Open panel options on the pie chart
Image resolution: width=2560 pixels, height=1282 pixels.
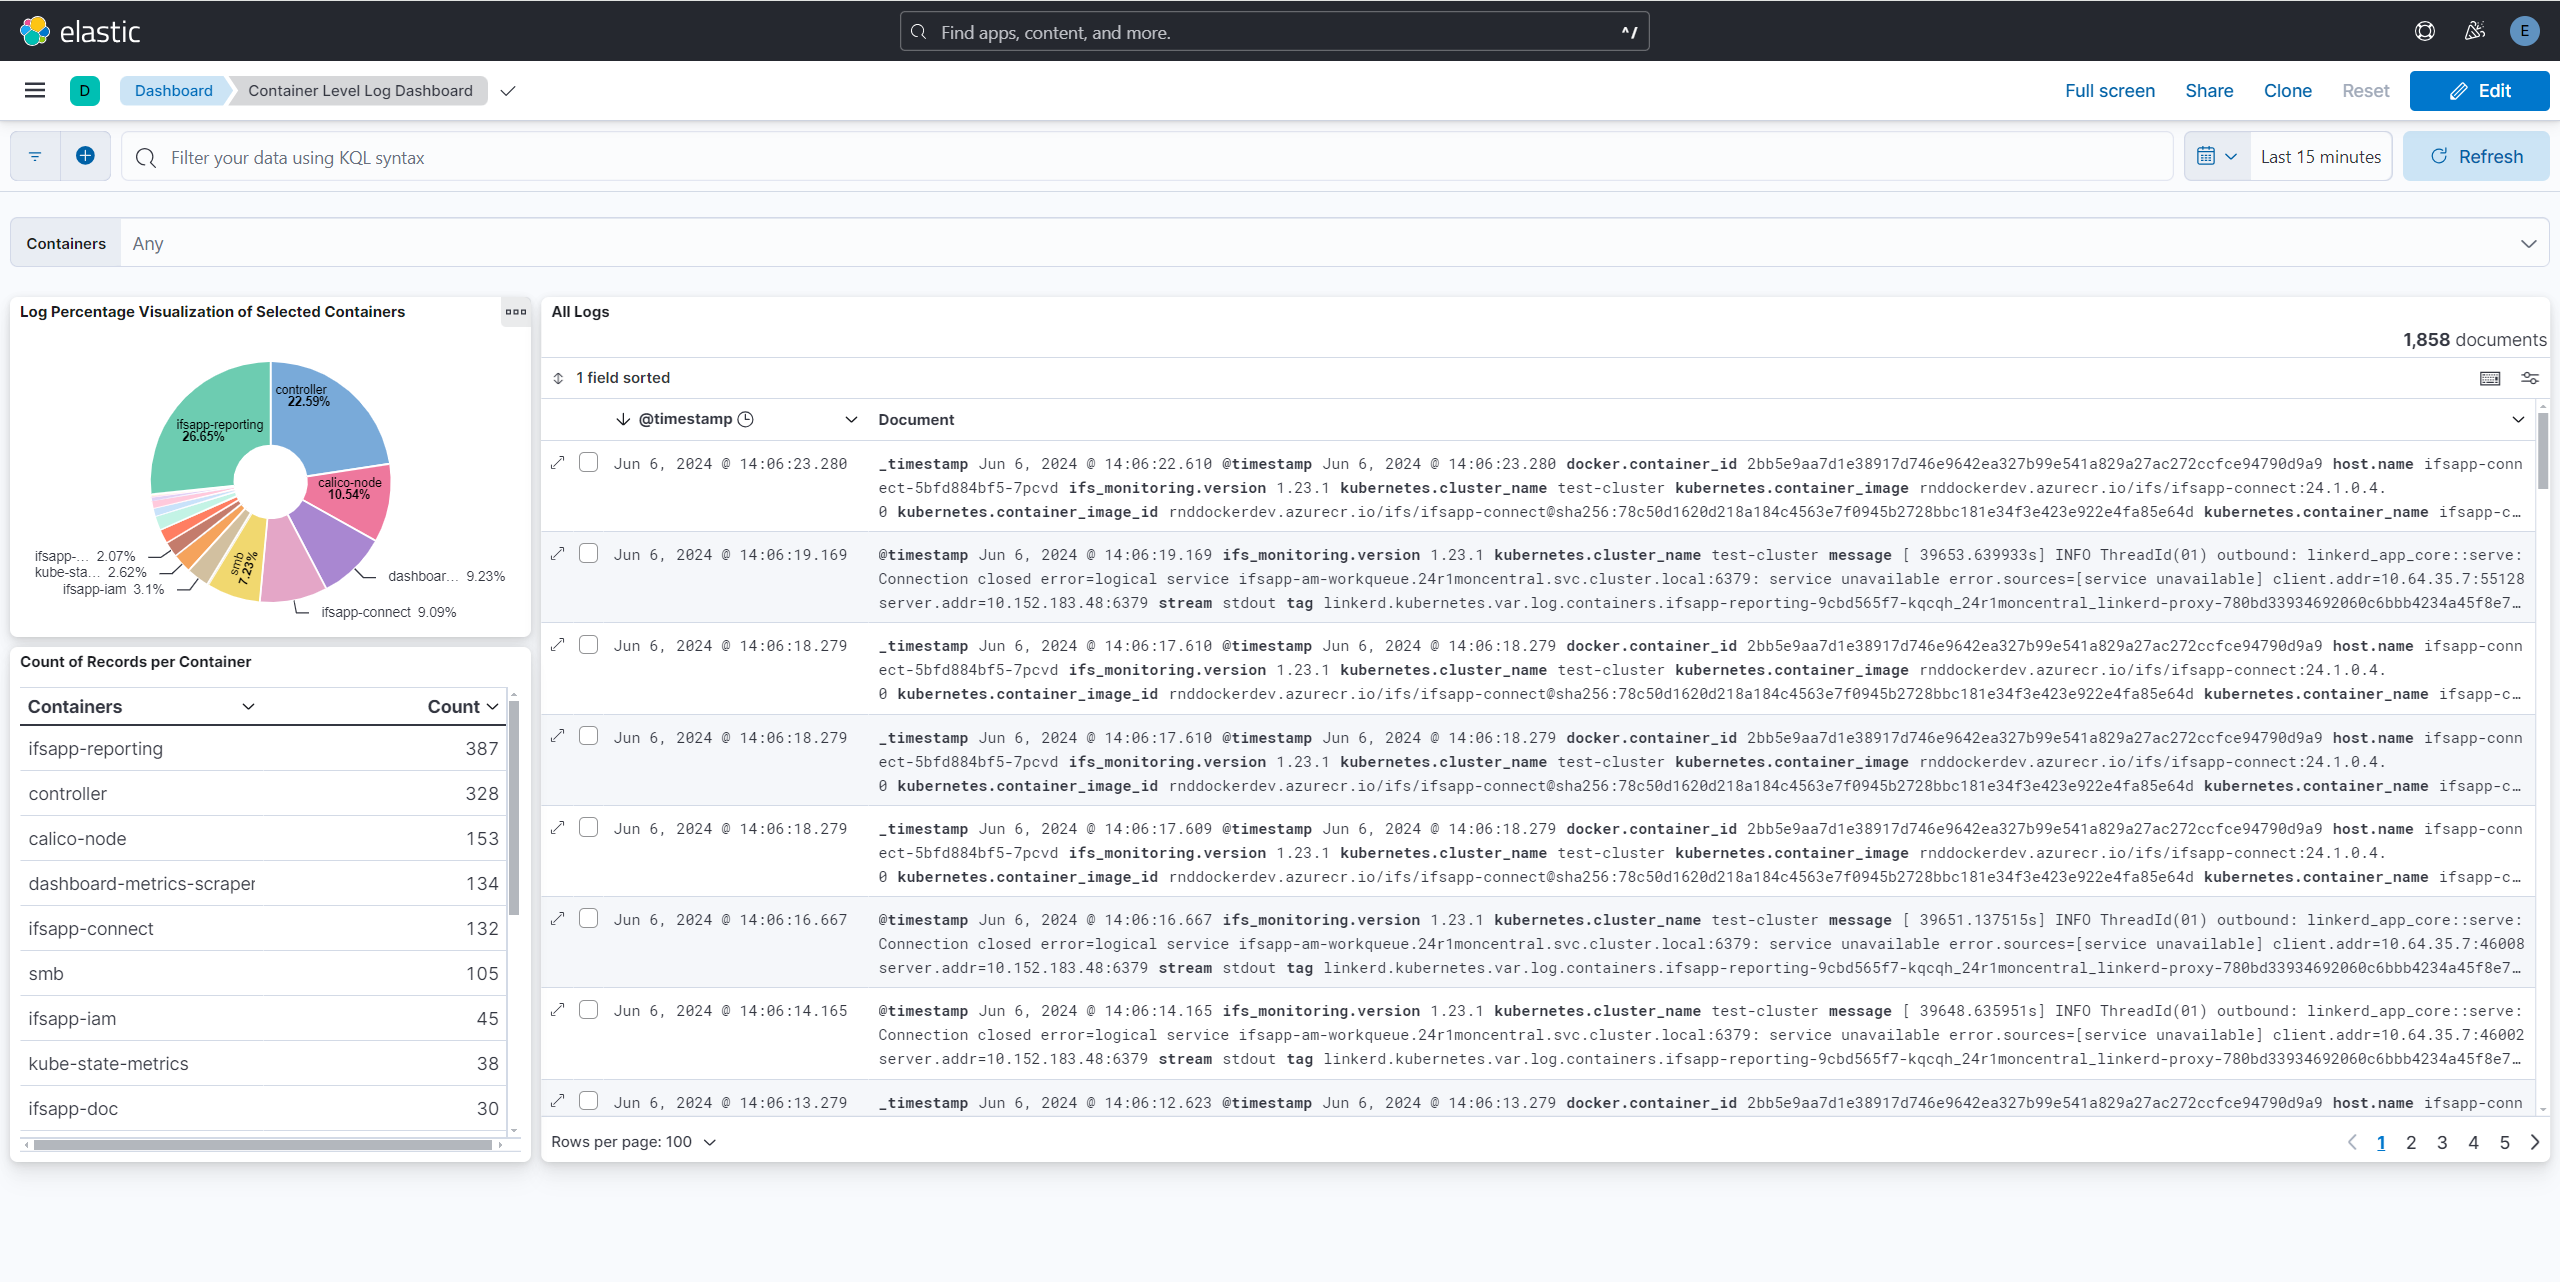tap(516, 312)
